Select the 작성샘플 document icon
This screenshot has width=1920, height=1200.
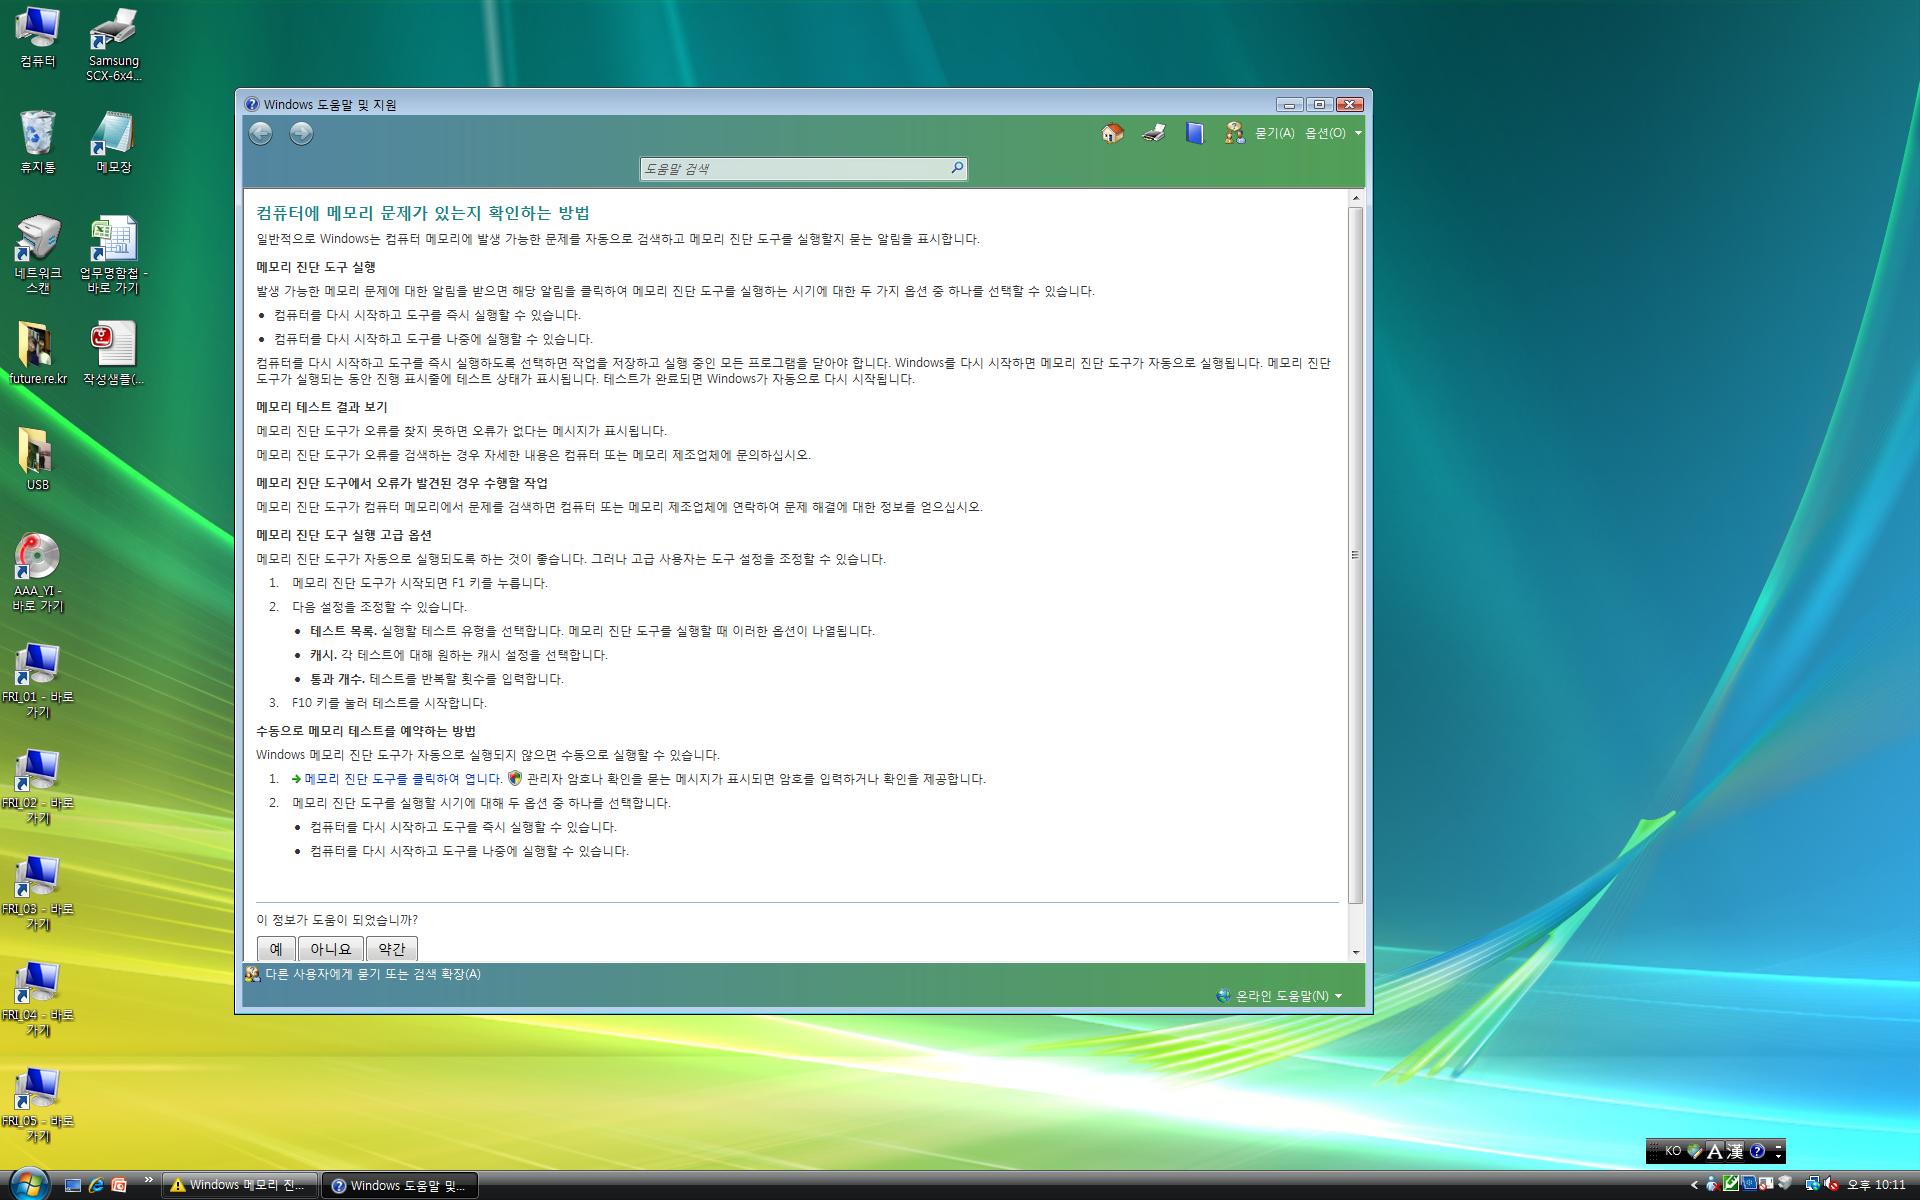click(x=114, y=354)
